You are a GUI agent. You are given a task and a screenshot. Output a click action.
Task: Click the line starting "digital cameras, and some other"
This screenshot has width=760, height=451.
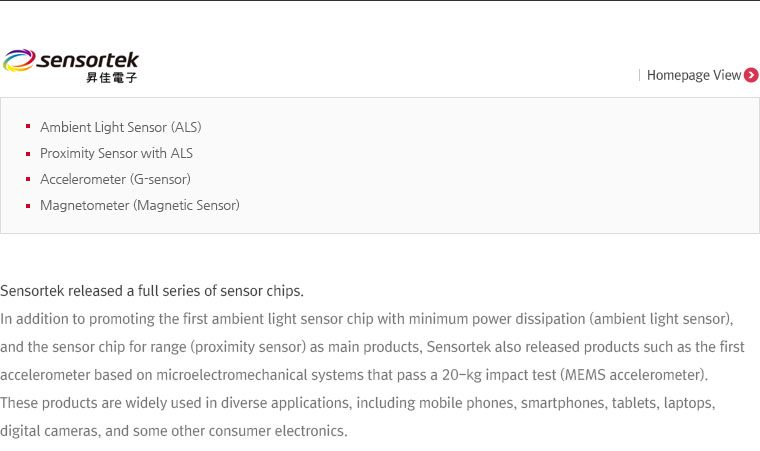pos(174,431)
